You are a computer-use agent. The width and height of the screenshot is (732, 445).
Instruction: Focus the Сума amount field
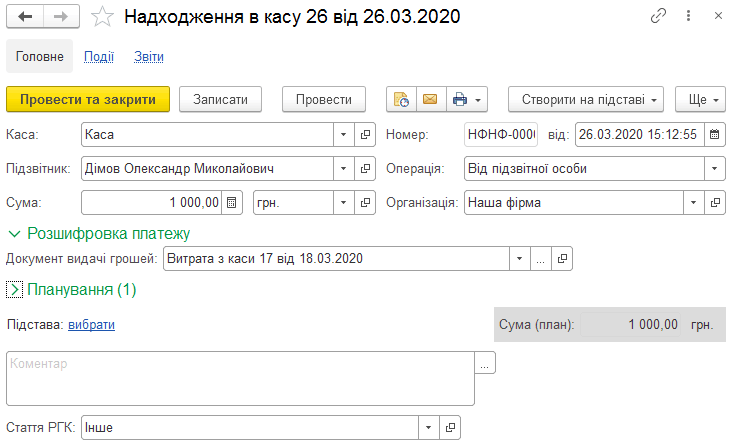152,203
